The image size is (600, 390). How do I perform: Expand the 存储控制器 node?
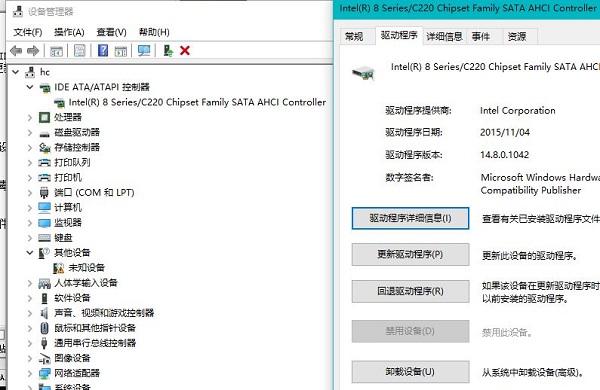click(30, 147)
